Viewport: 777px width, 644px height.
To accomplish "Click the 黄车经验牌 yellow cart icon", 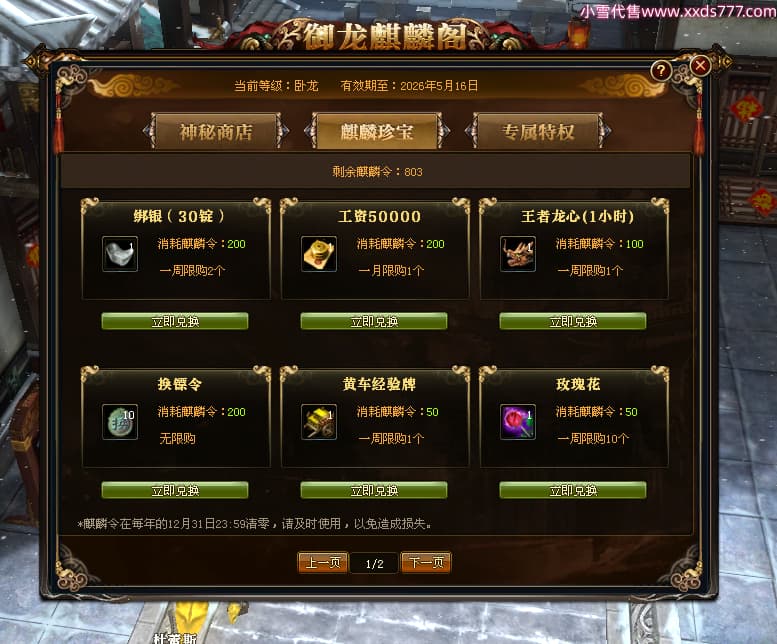I will (319, 422).
